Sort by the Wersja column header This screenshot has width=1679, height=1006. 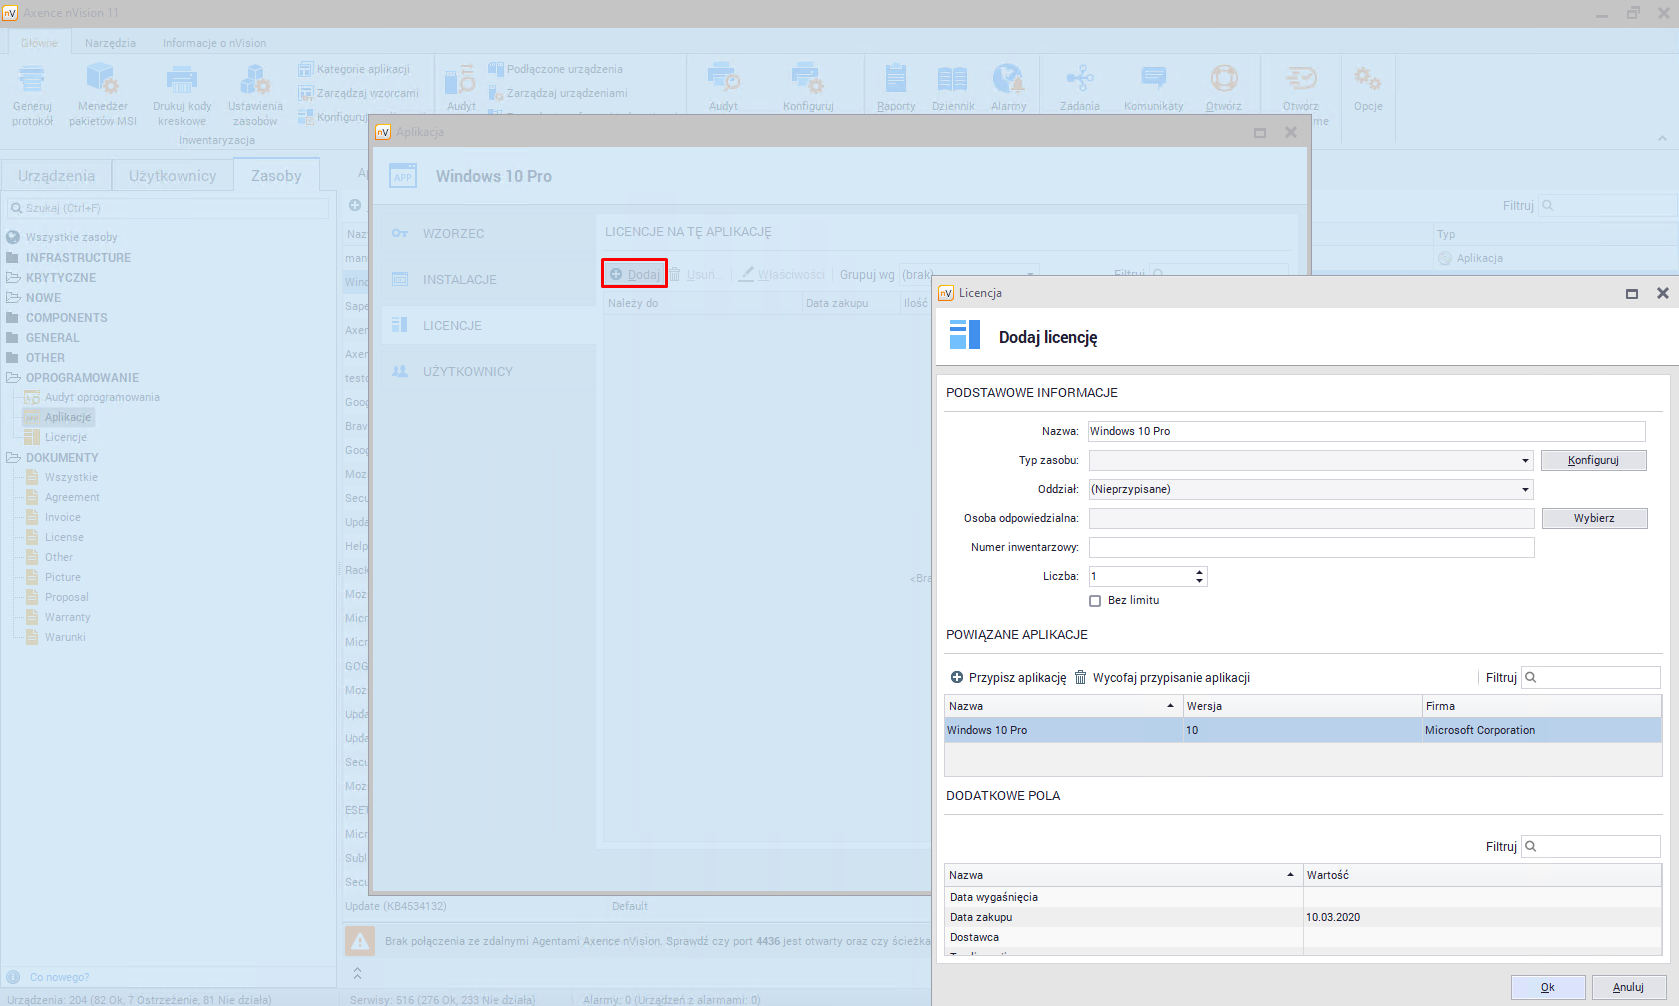point(1300,706)
